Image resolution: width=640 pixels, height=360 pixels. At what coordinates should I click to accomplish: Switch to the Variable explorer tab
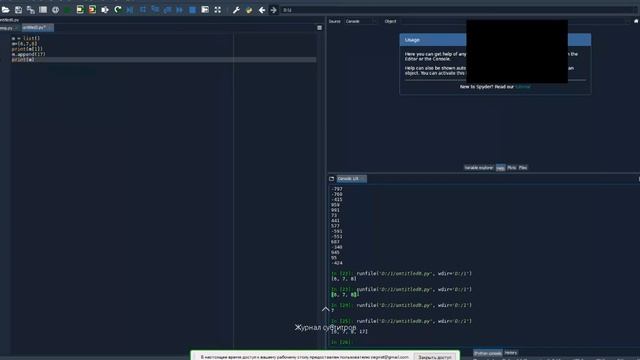click(479, 168)
